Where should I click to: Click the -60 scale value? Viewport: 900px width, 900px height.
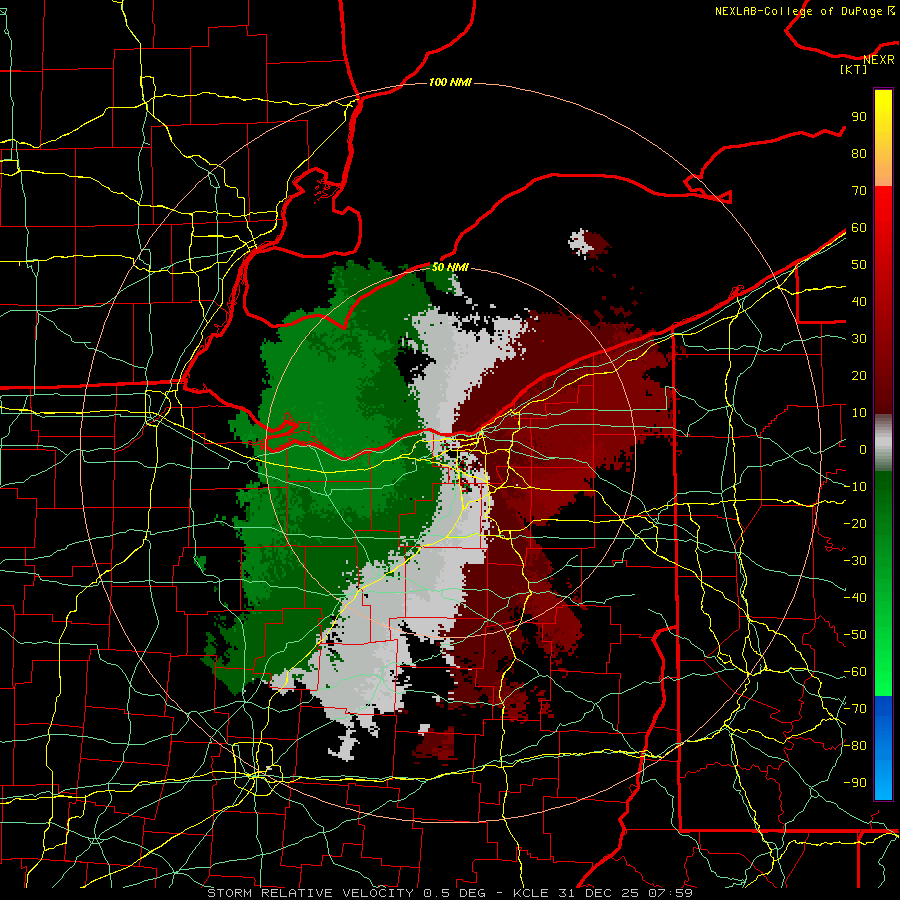[x=855, y=672]
